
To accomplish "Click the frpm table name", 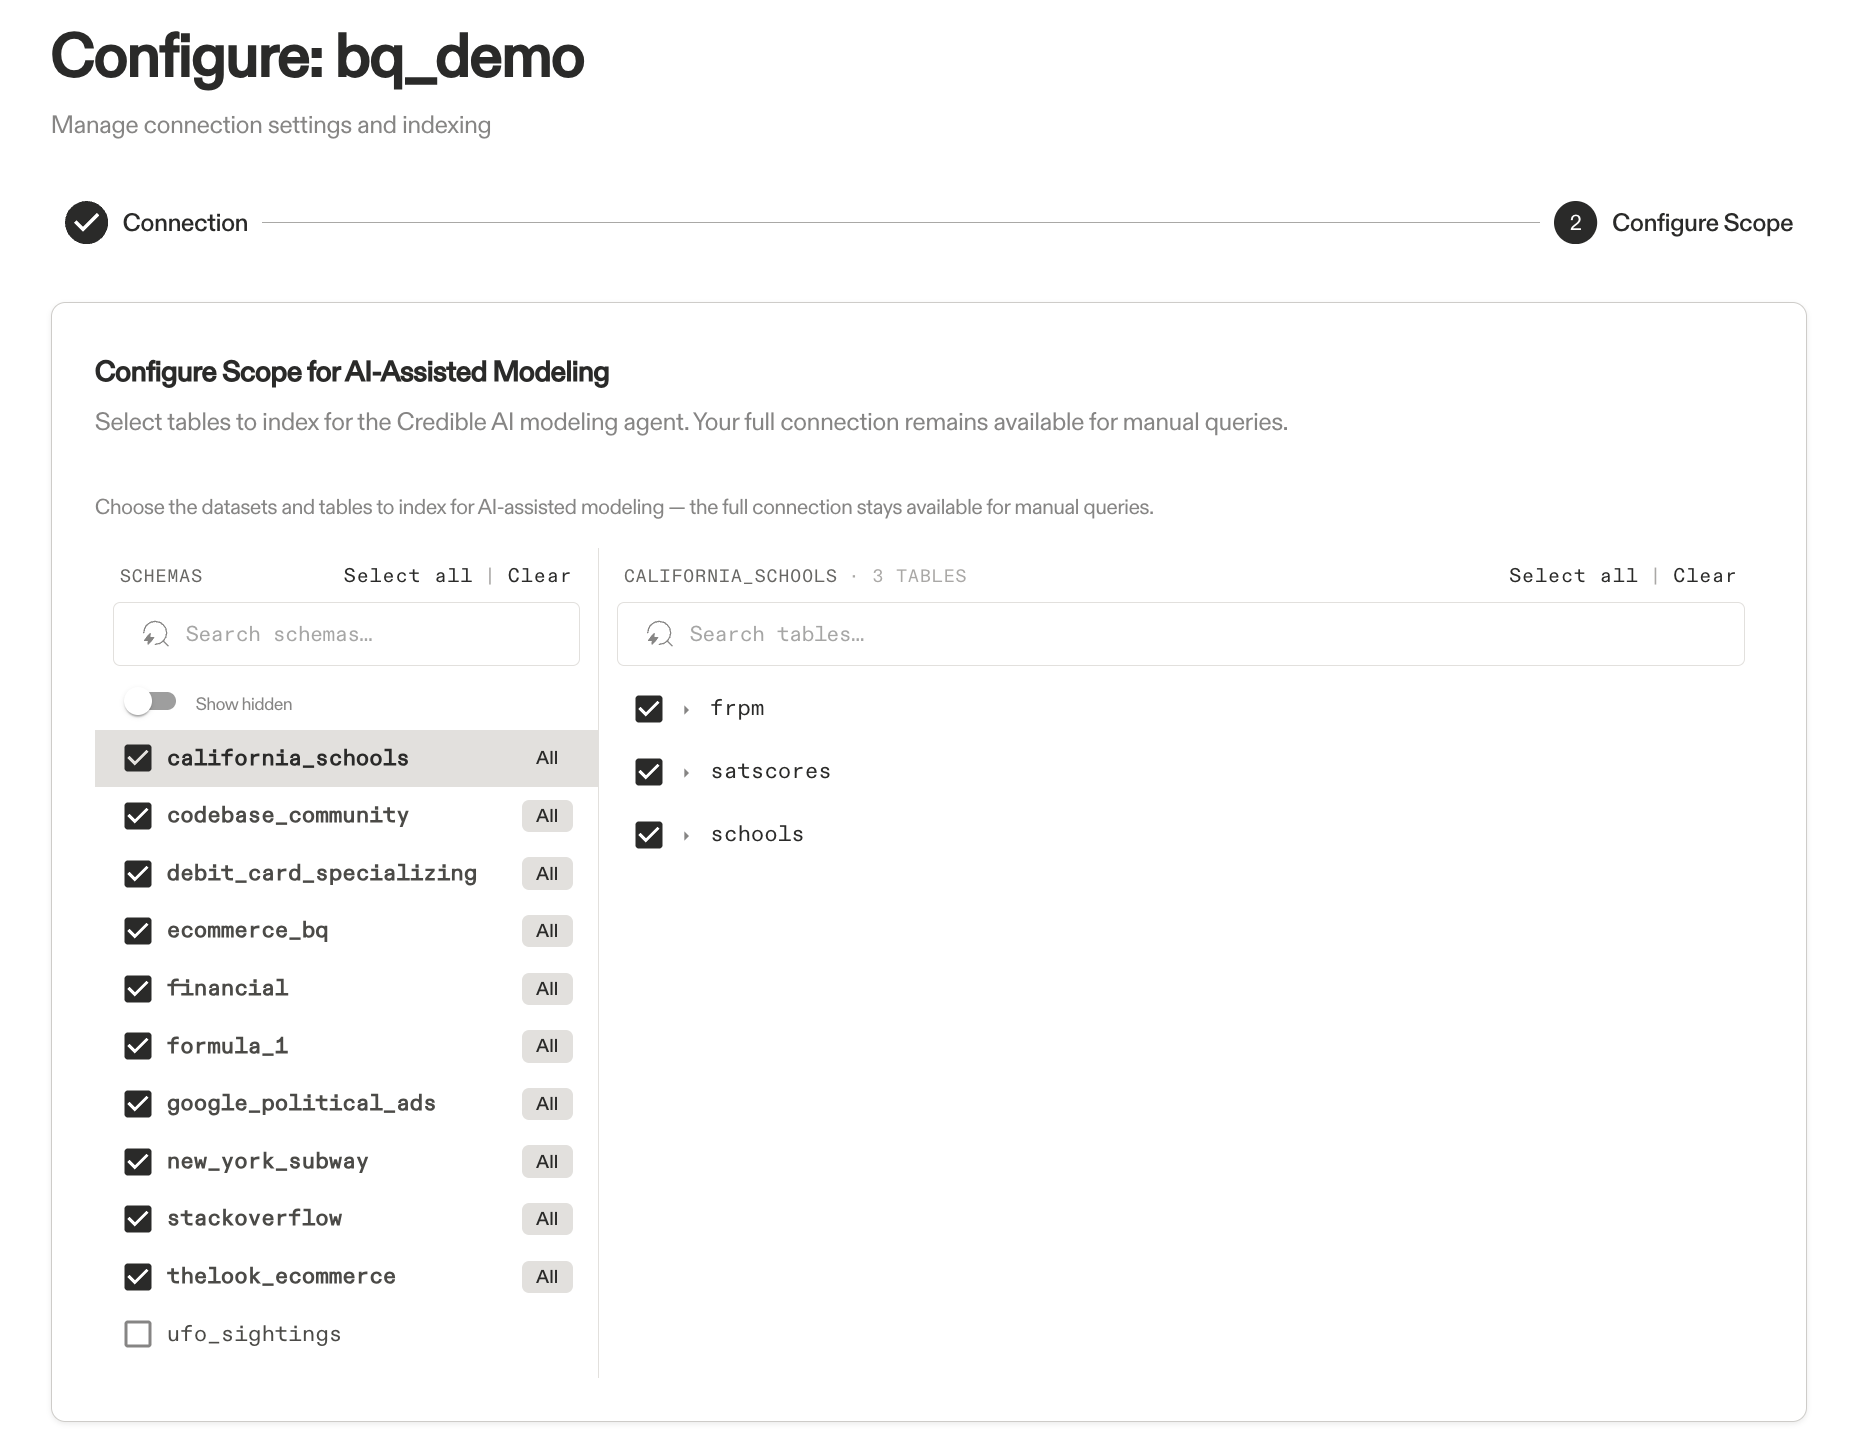I will 737,709.
